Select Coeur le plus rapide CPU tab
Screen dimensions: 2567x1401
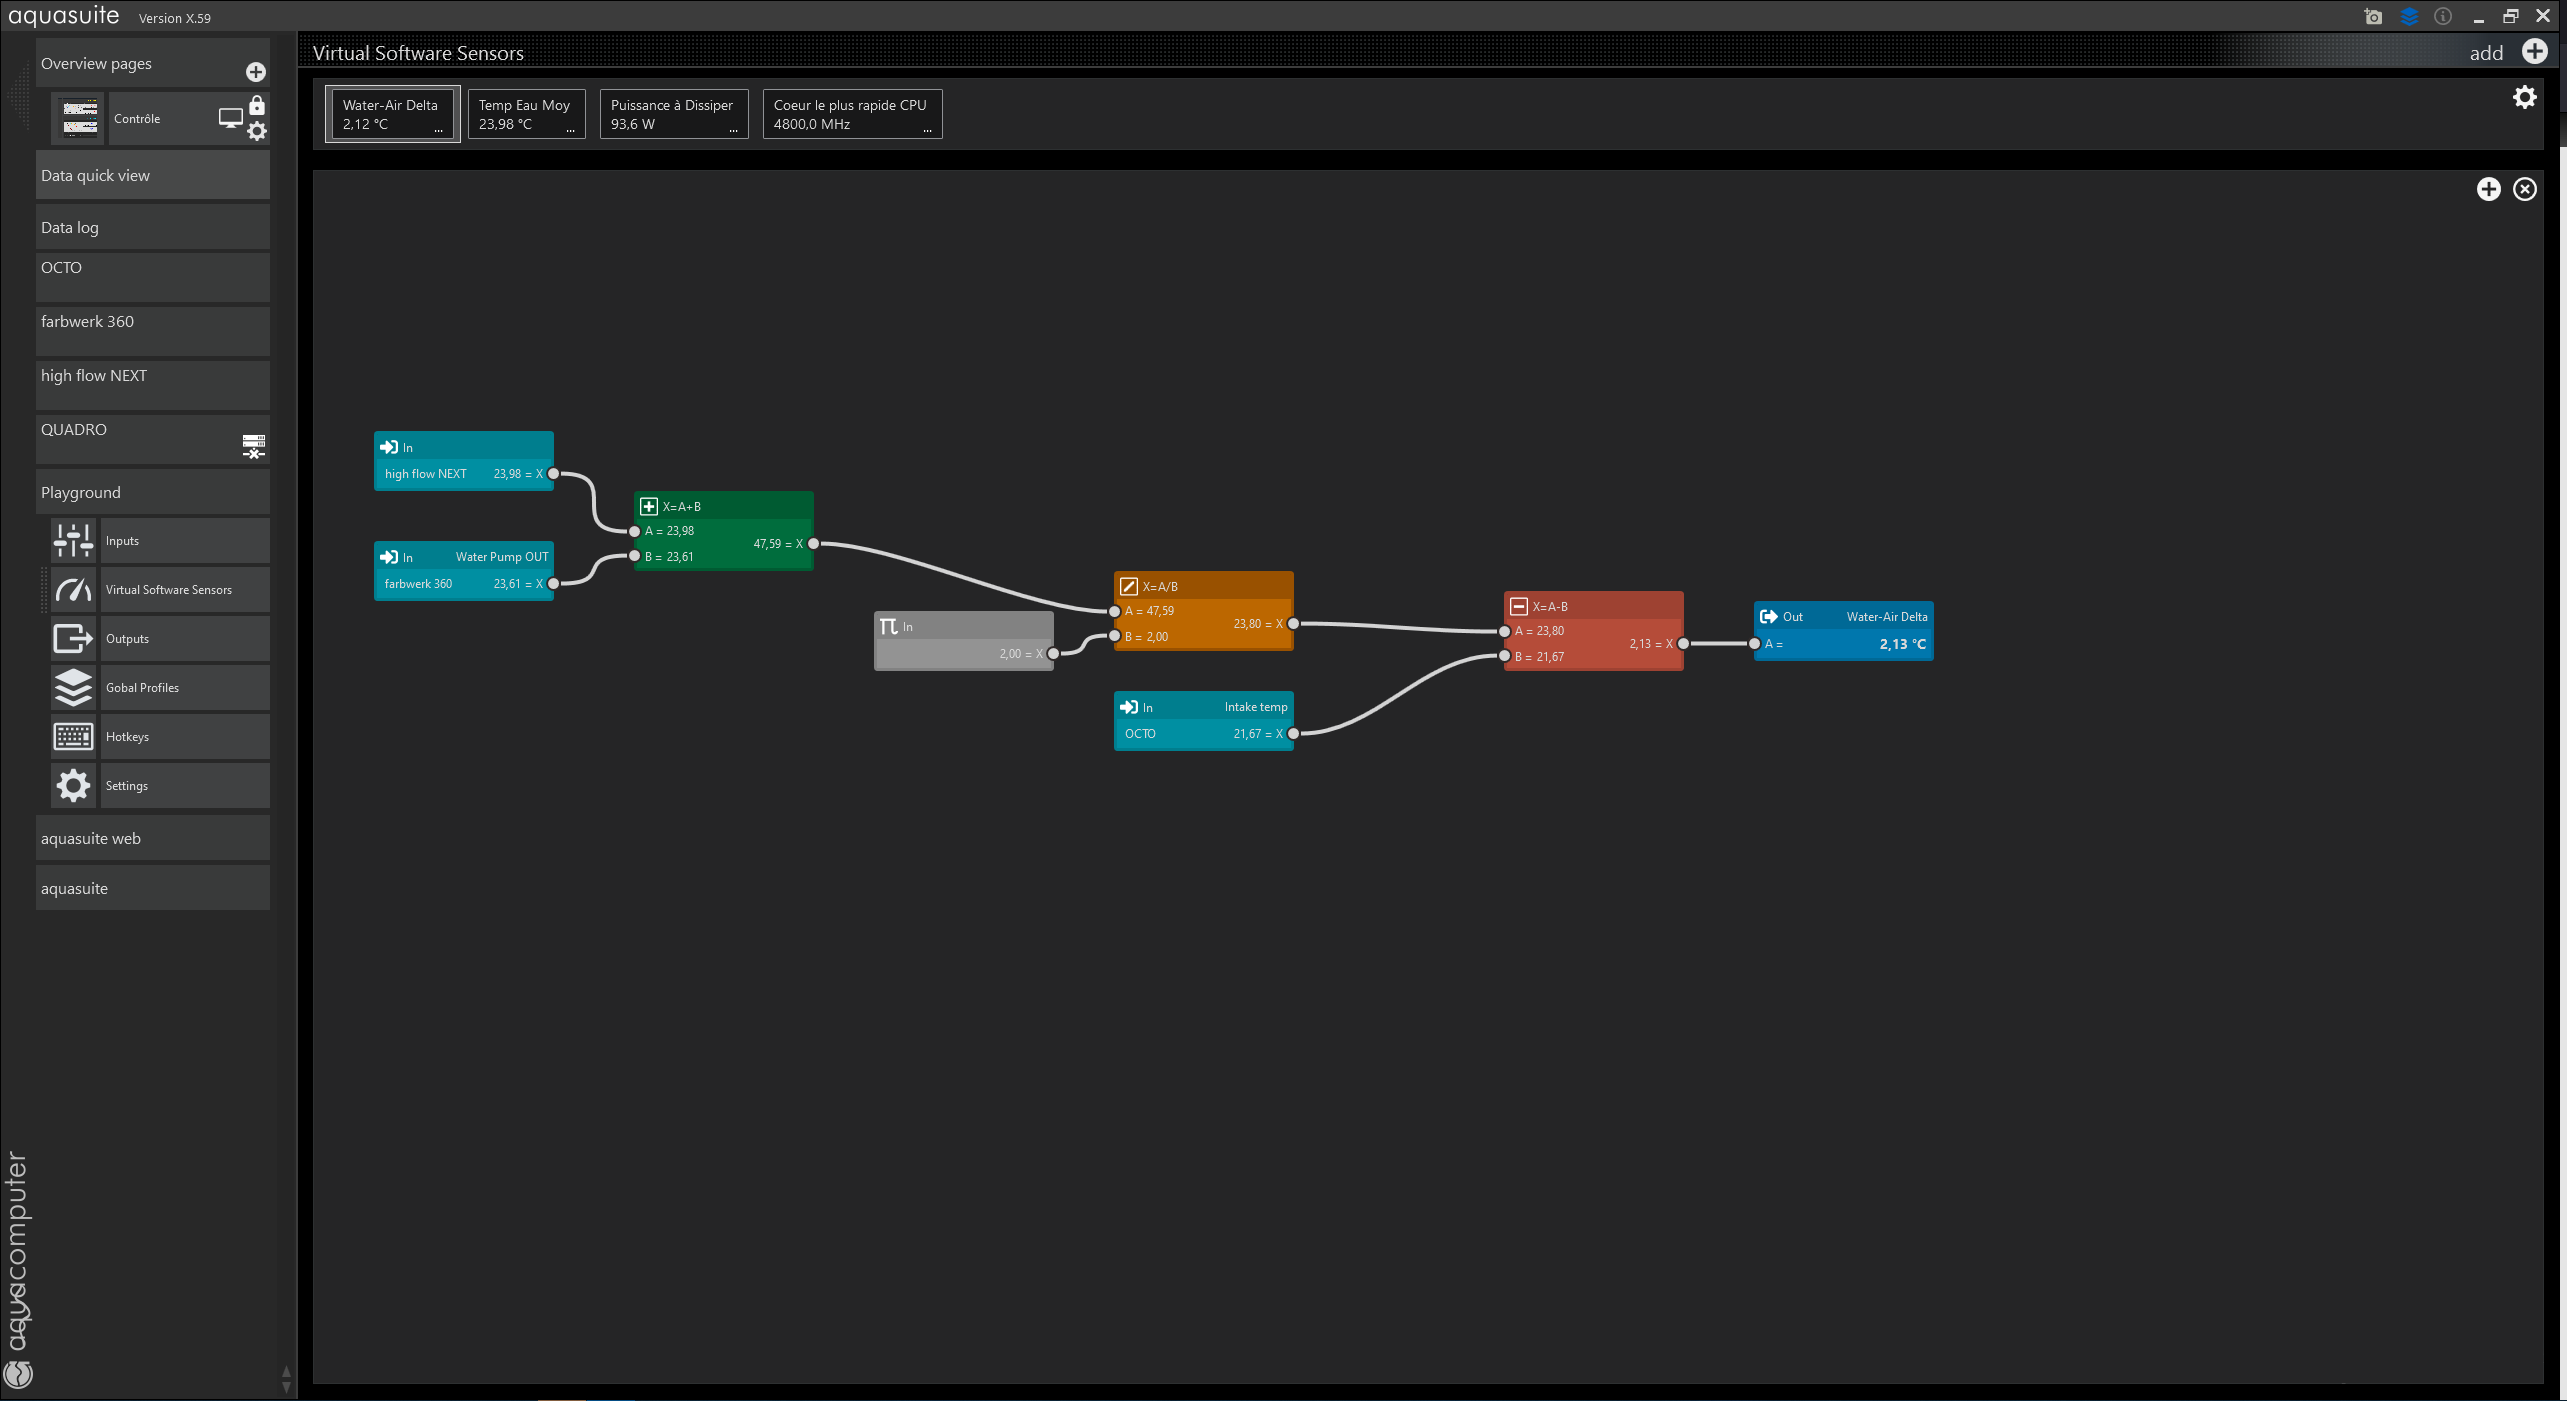point(852,114)
